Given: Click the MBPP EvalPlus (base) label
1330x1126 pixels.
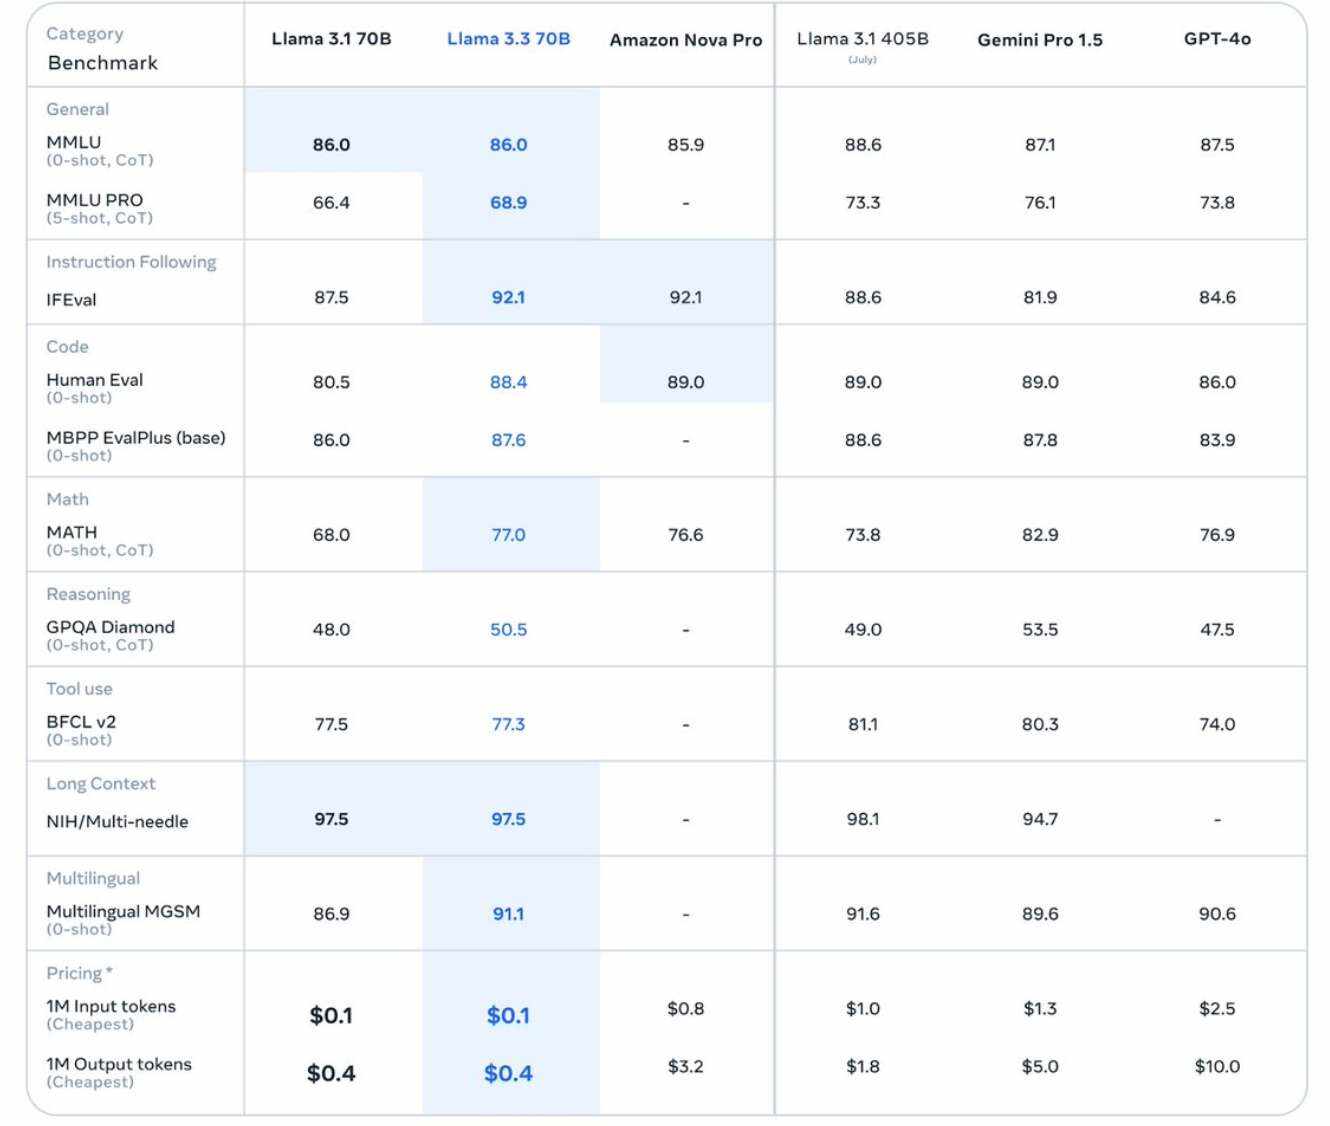Looking at the screenshot, I should point(136,438).
